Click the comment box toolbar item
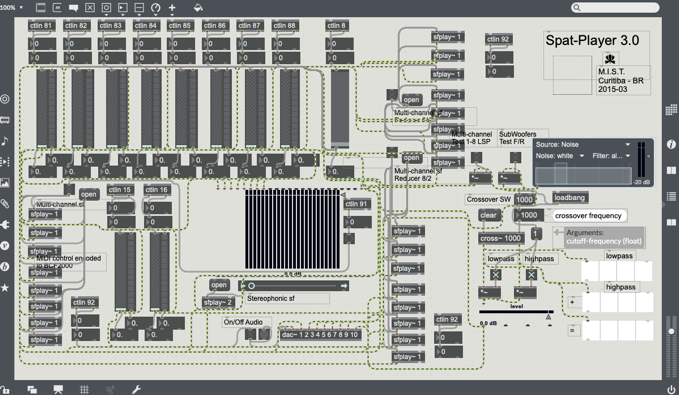 [x=73, y=7]
